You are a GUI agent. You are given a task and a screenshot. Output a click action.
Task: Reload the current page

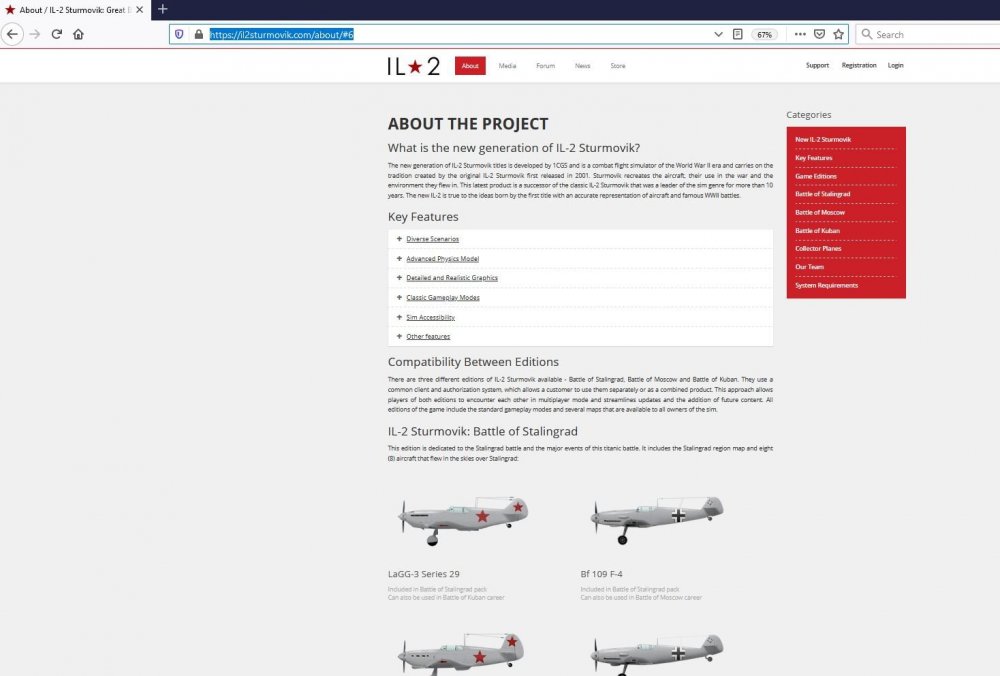click(x=58, y=33)
